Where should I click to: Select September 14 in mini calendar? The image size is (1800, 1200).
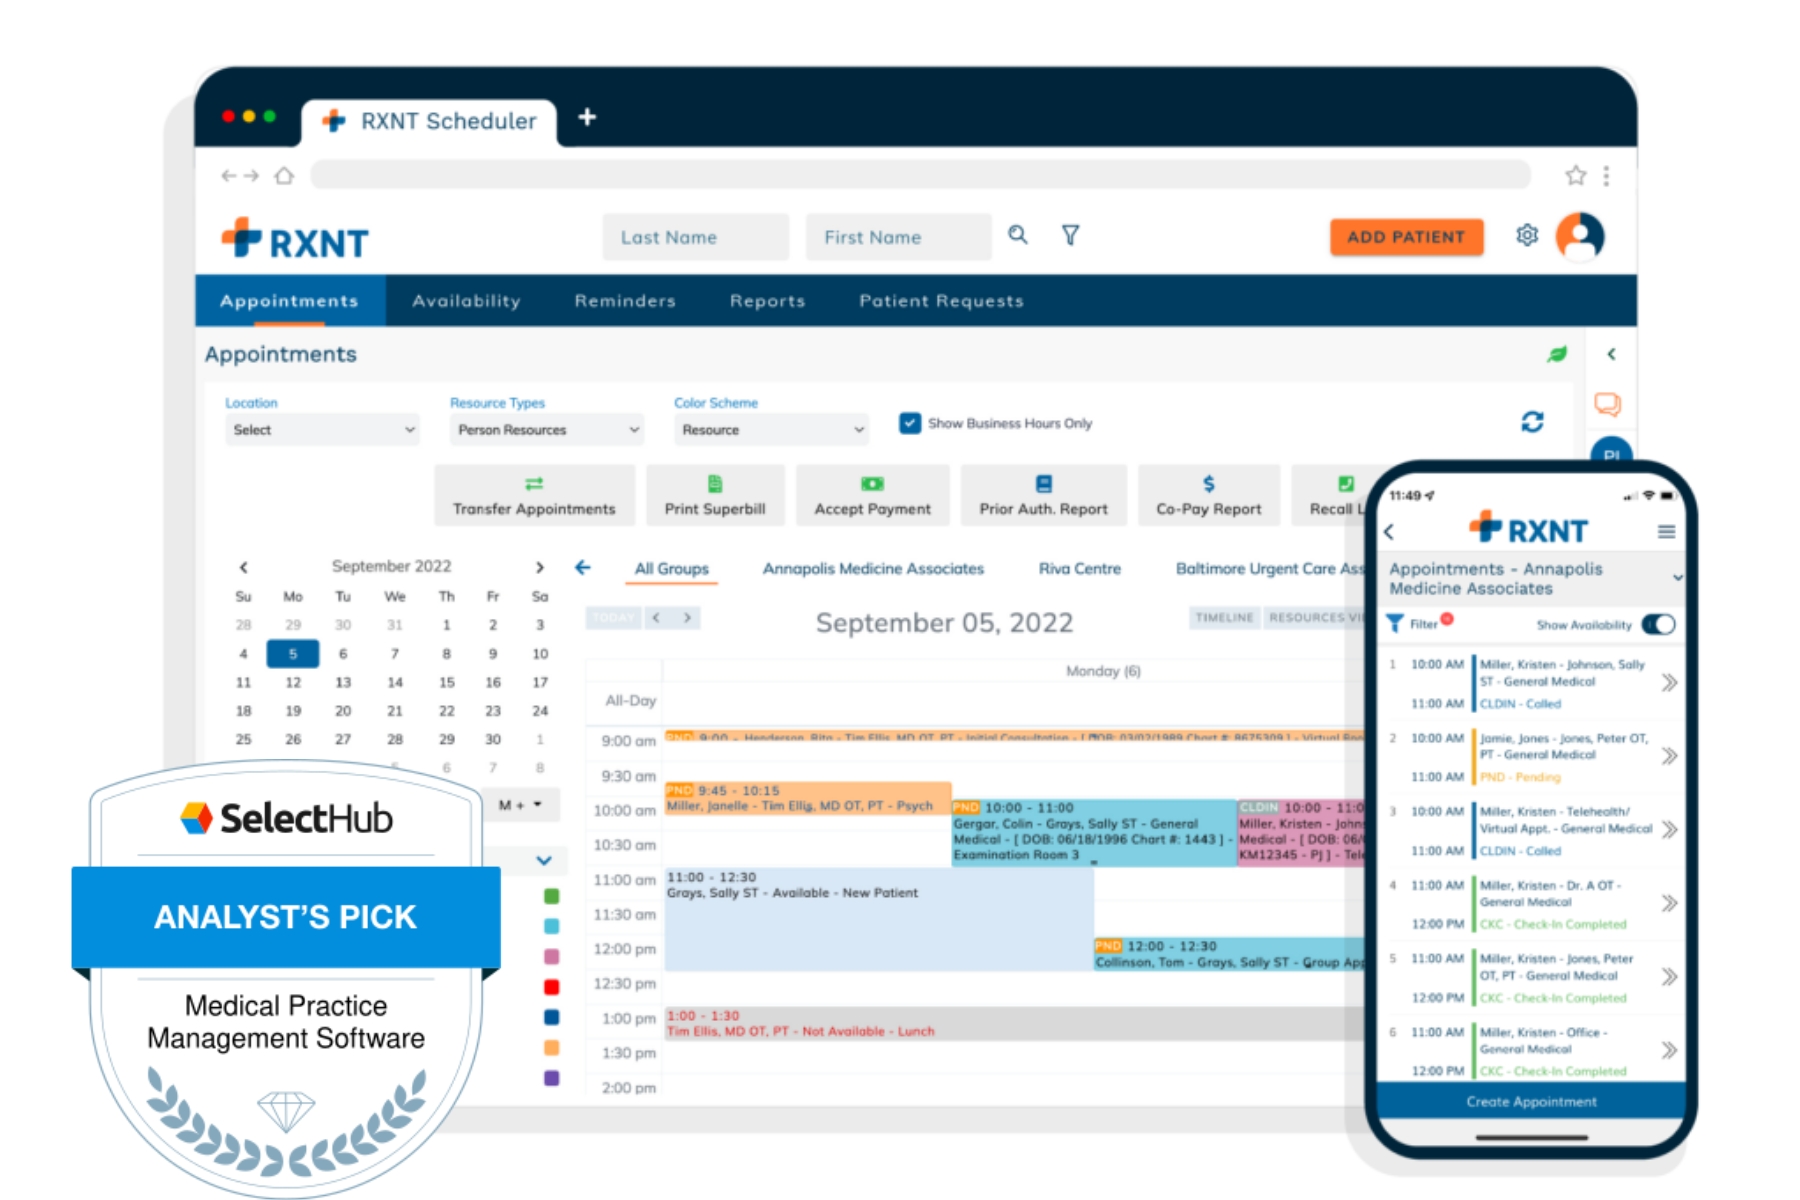pyautogui.click(x=395, y=682)
